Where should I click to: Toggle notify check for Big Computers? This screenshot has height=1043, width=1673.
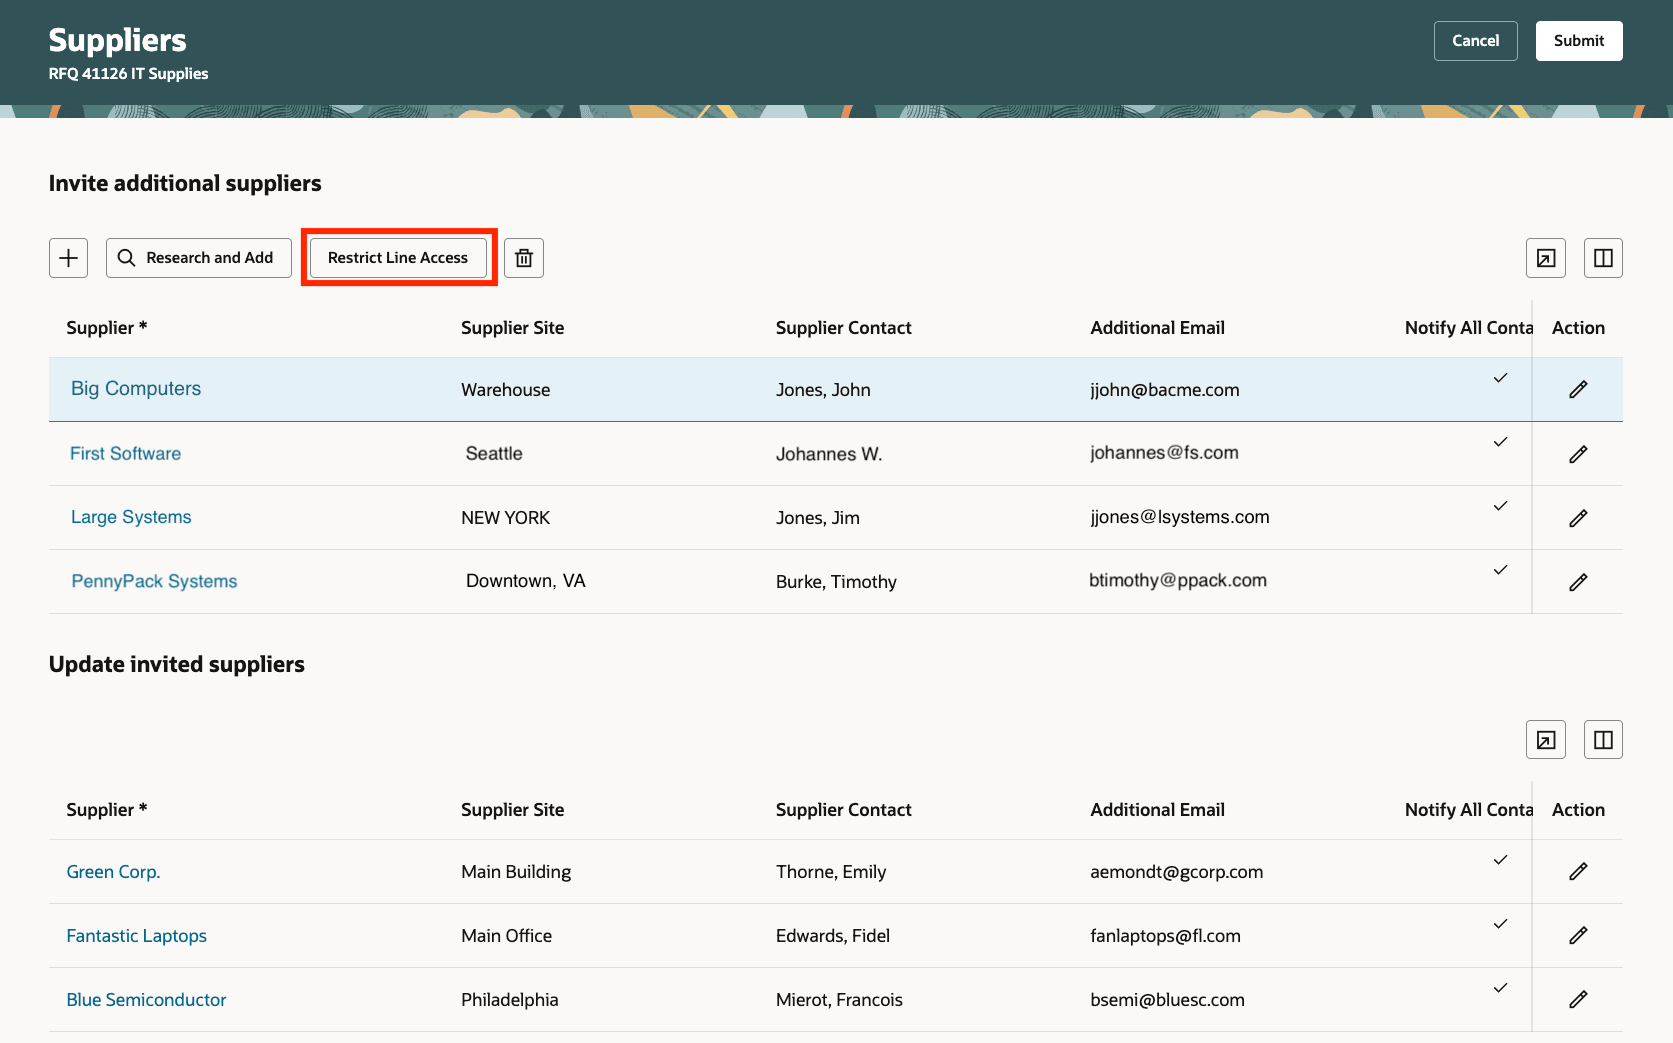(x=1500, y=378)
